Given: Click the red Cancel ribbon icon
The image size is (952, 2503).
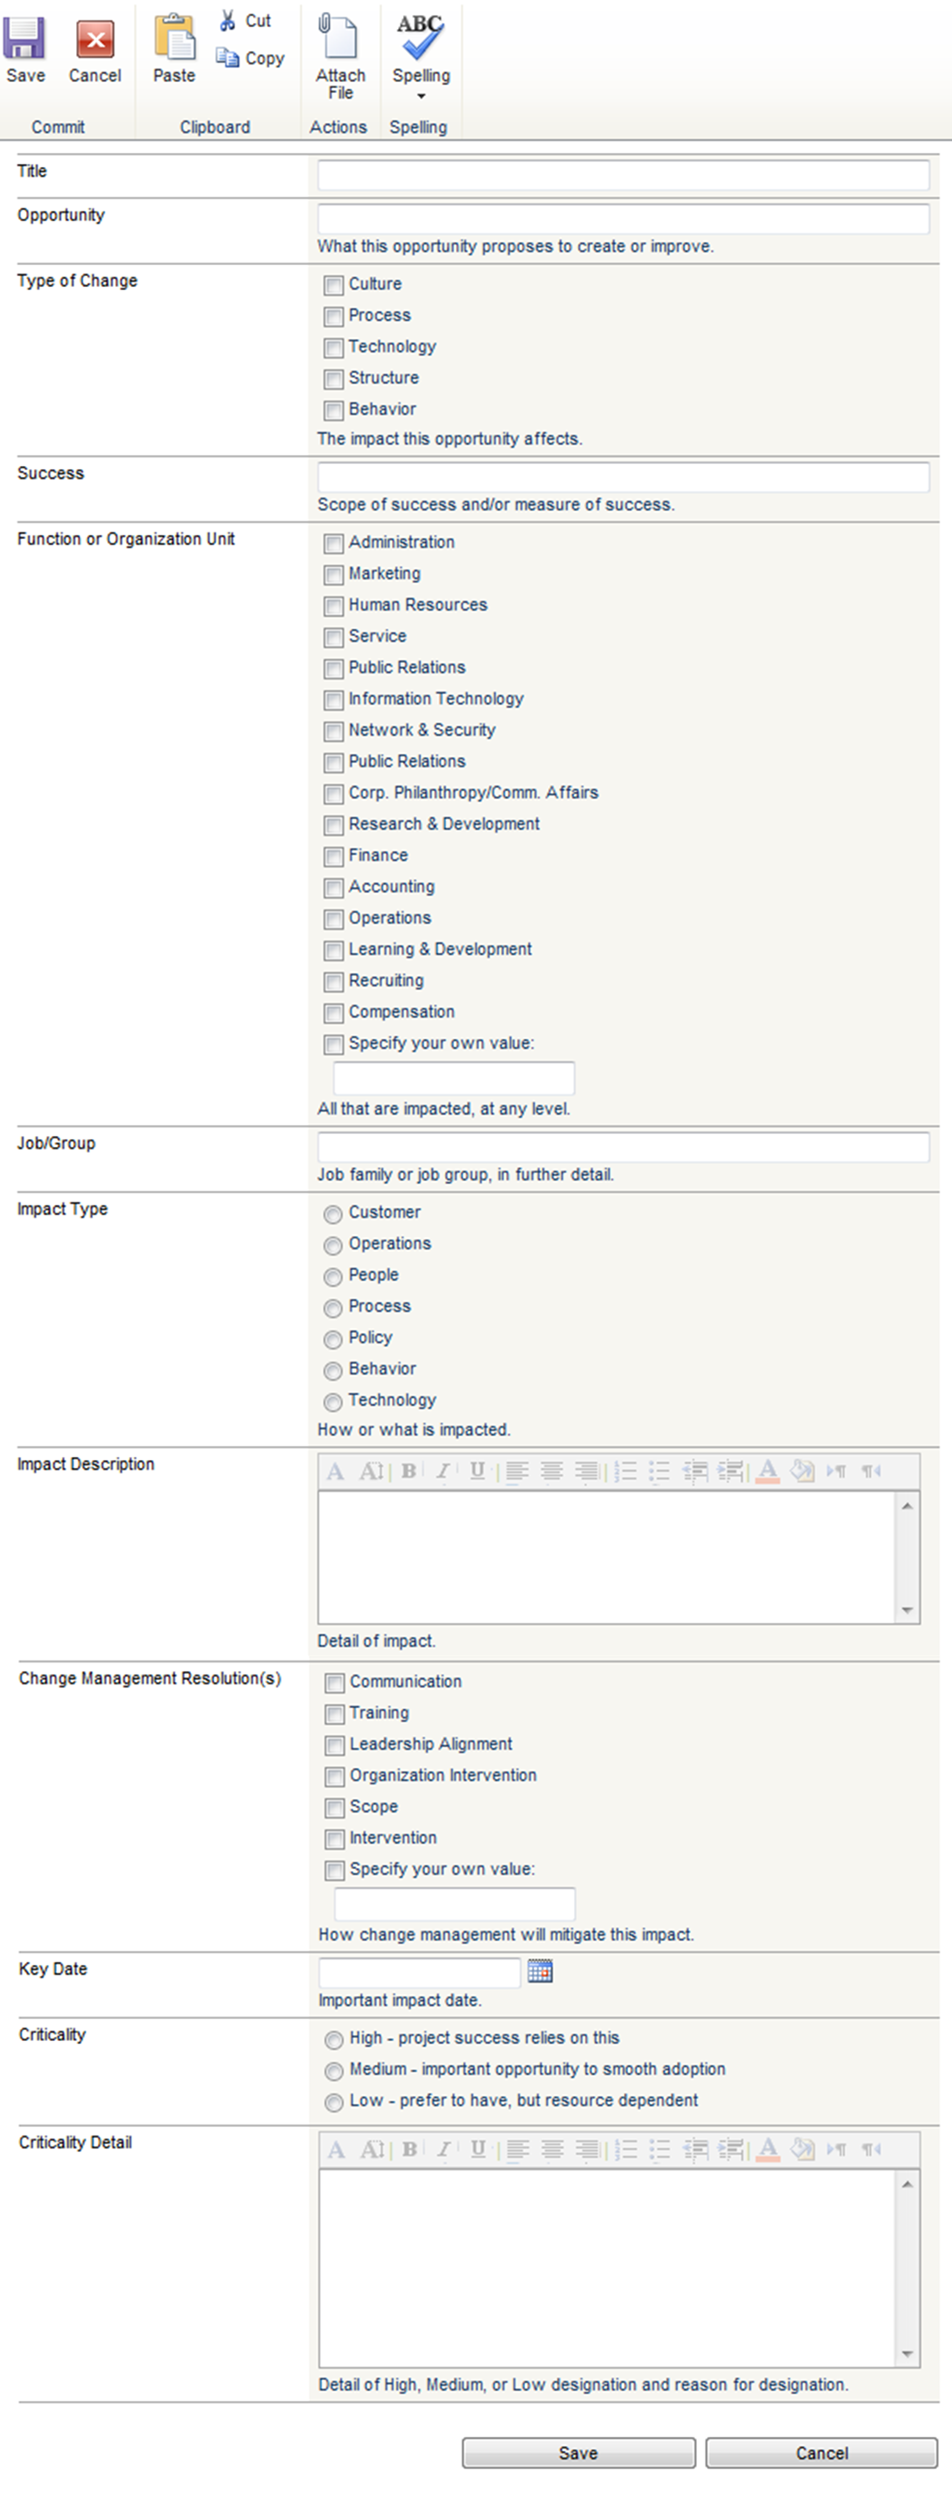Looking at the screenshot, I should coord(95,40).
